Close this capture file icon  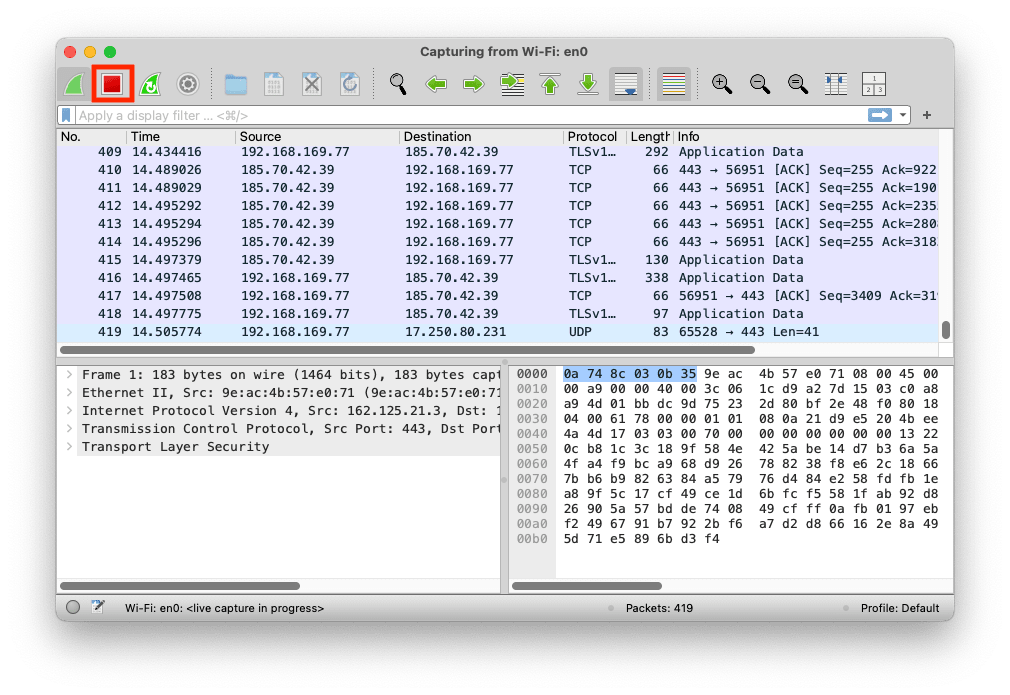click(312, 84)
